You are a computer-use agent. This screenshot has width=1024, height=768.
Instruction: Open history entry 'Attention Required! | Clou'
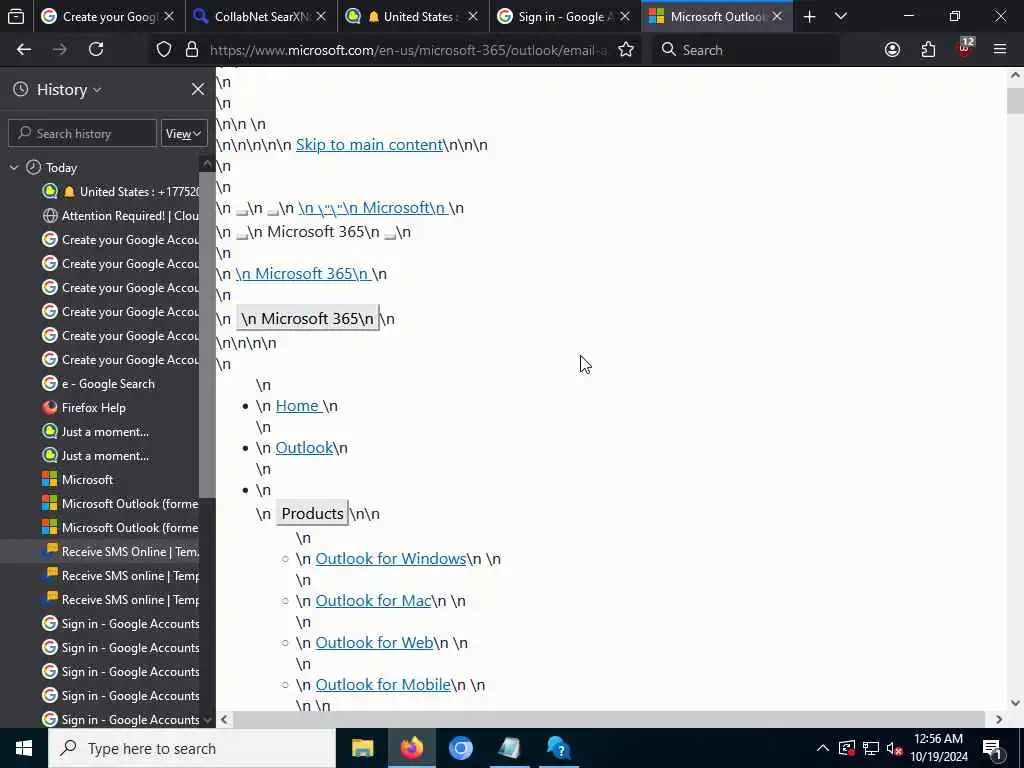click(x=120, y=216)
